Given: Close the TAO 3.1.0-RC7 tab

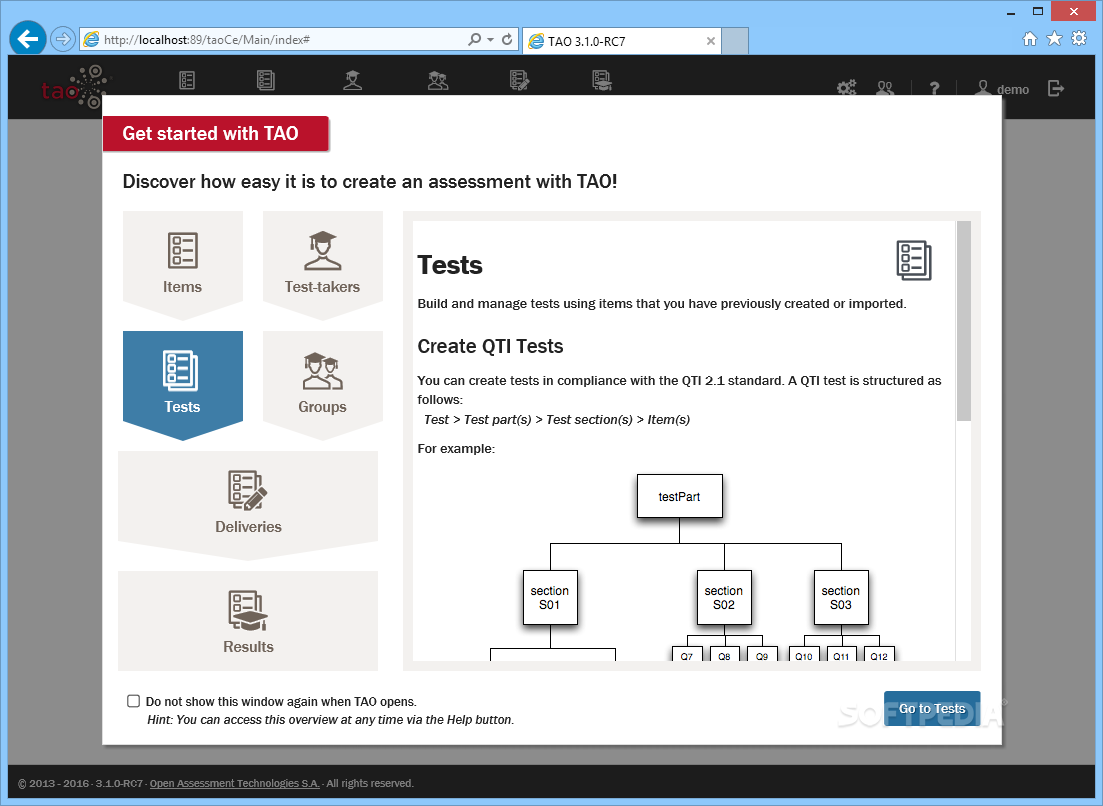Looking at the screenshot, I should pos(710,41).
